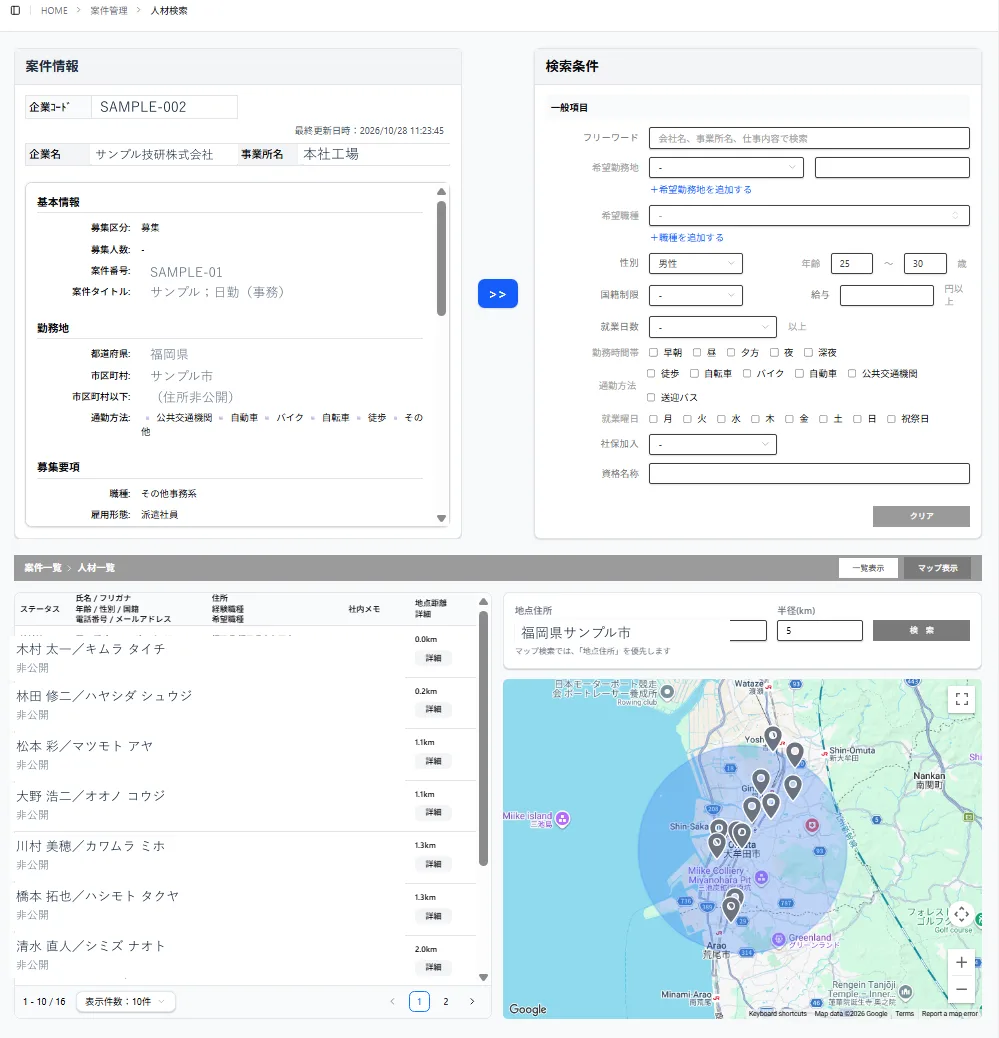Click Keyboard shortcuts on map

(777, 1014)
